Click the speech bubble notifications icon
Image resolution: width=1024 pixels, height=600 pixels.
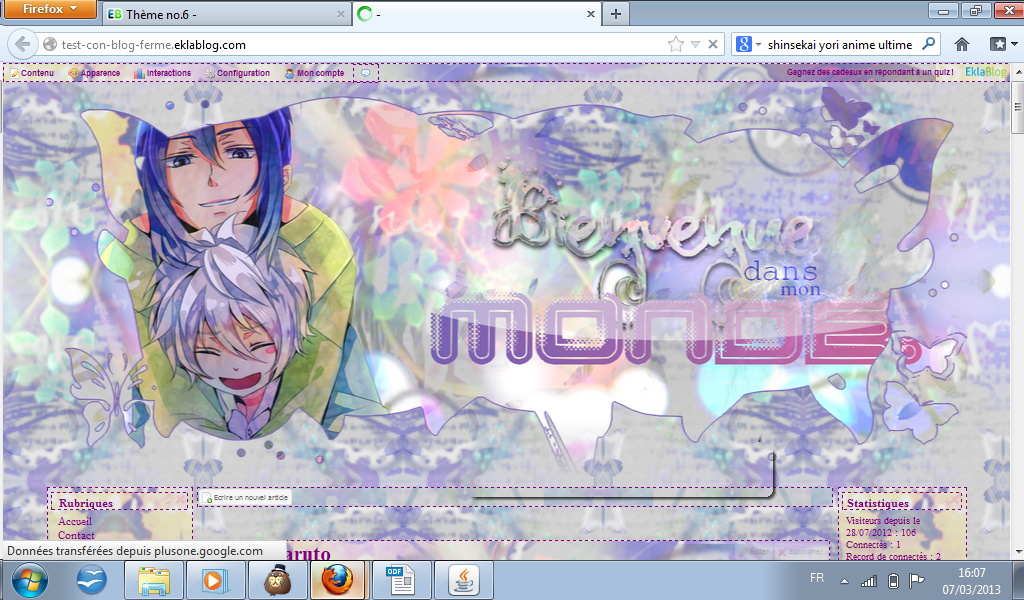(366, 73)
